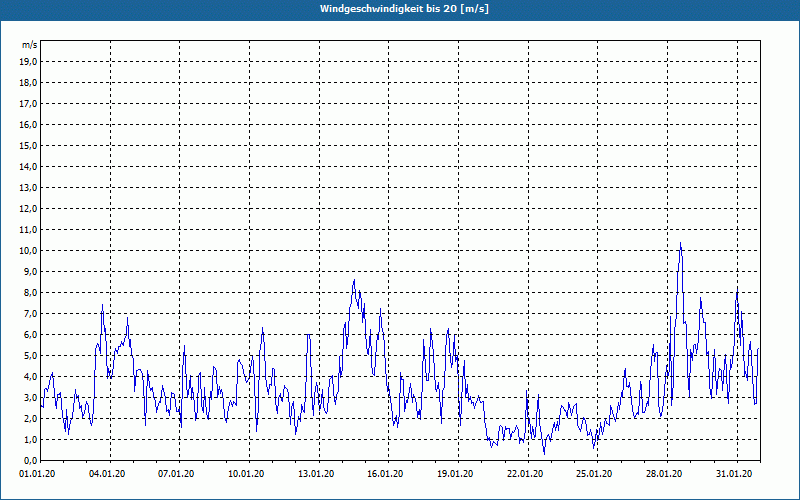Select the 9,0 y-axis label
Image resolution: width=800 pixels, height=500 pixels.
[30, 271]
